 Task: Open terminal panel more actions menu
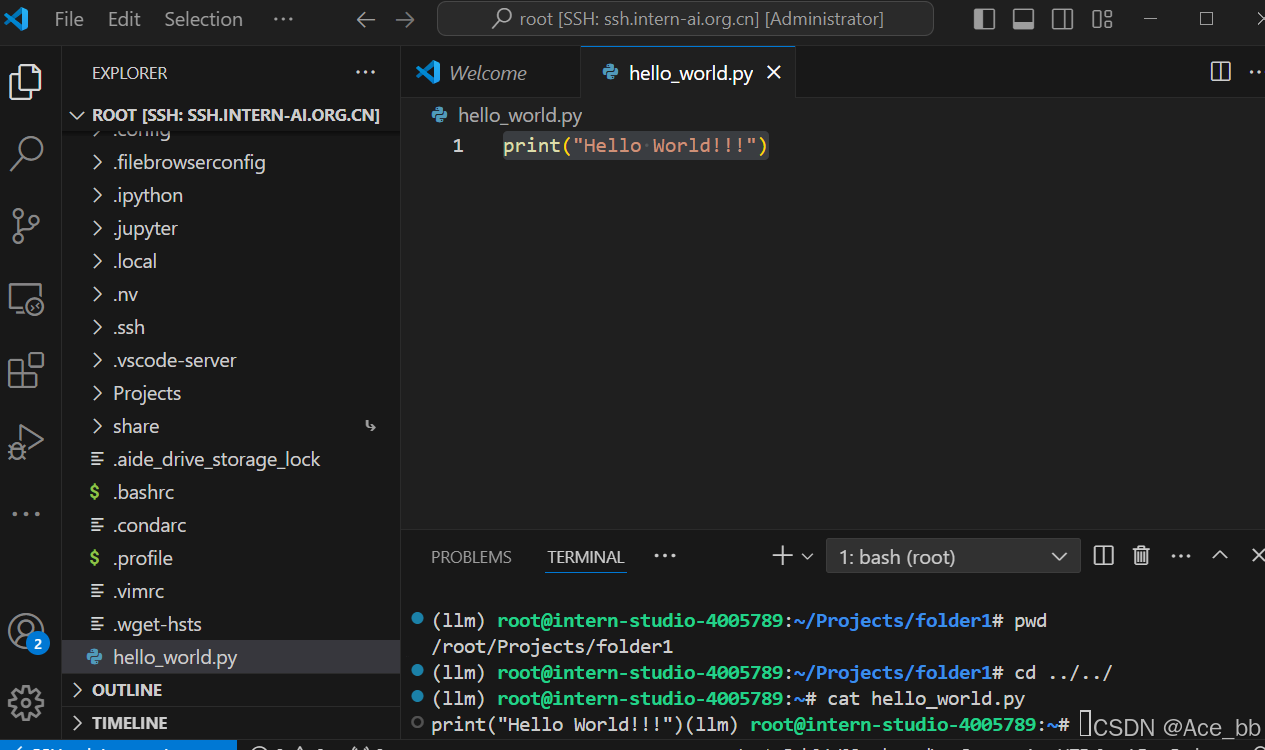click(1181, 556)
